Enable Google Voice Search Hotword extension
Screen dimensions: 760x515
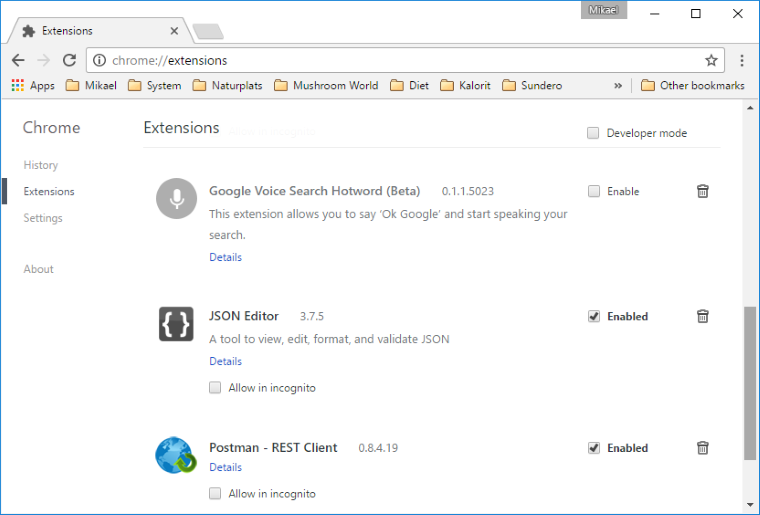click(x=594, y=191)
